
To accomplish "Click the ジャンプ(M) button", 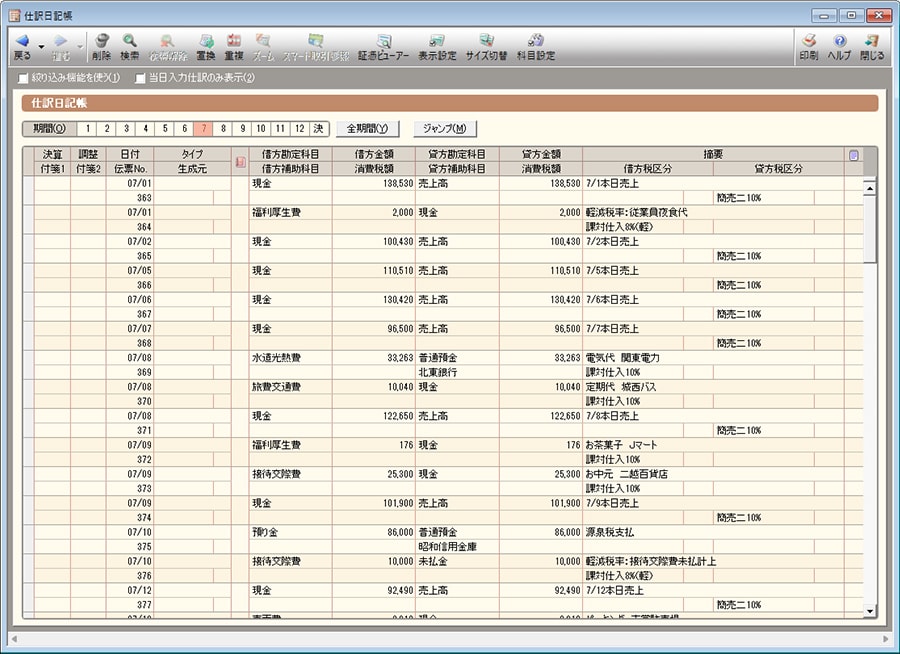I will tap(445, 129).
